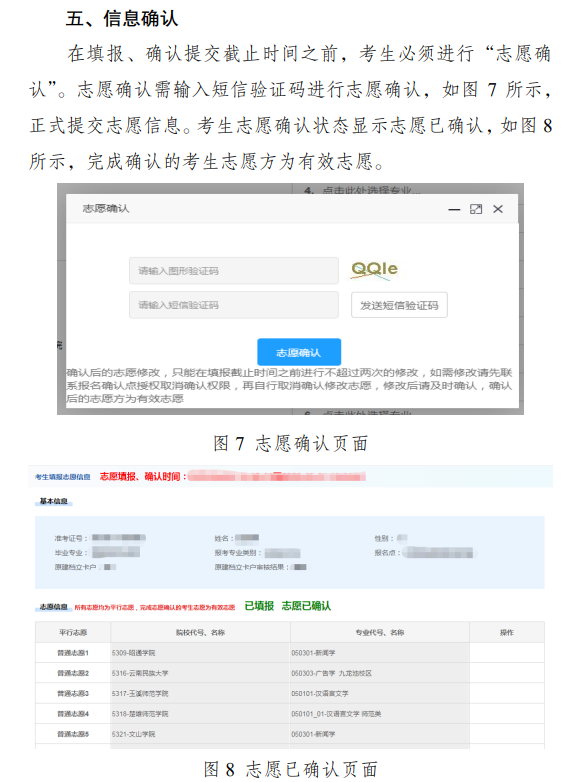Click the green 志愿已确认 status

coord(306,606)
